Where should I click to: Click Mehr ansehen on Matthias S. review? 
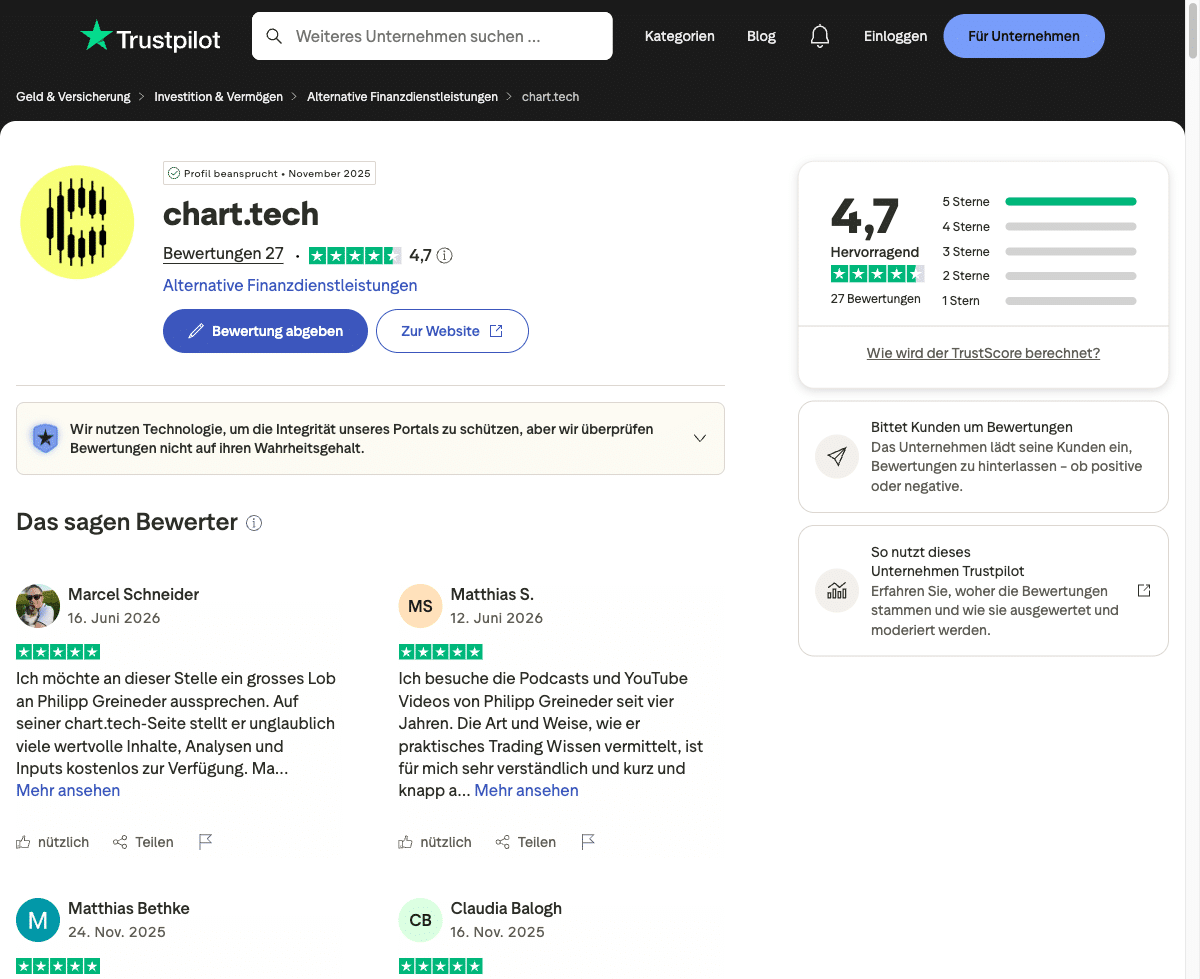pyautogui.click(x=526, y=790)
